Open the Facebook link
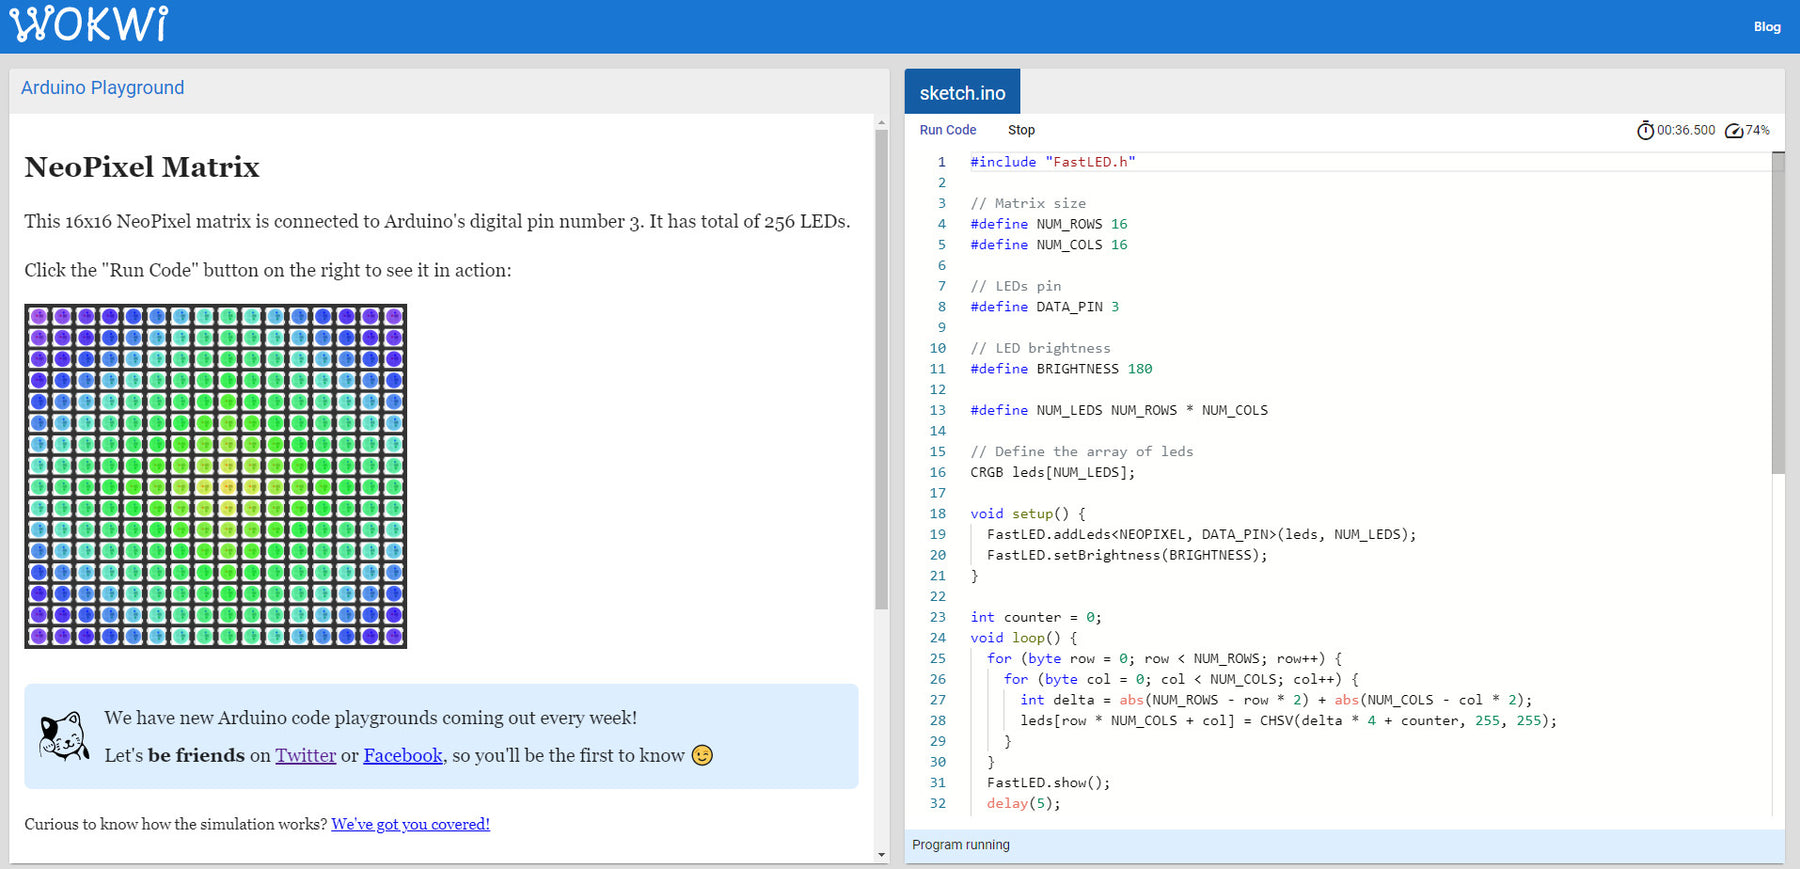 (x=402, y=755)
